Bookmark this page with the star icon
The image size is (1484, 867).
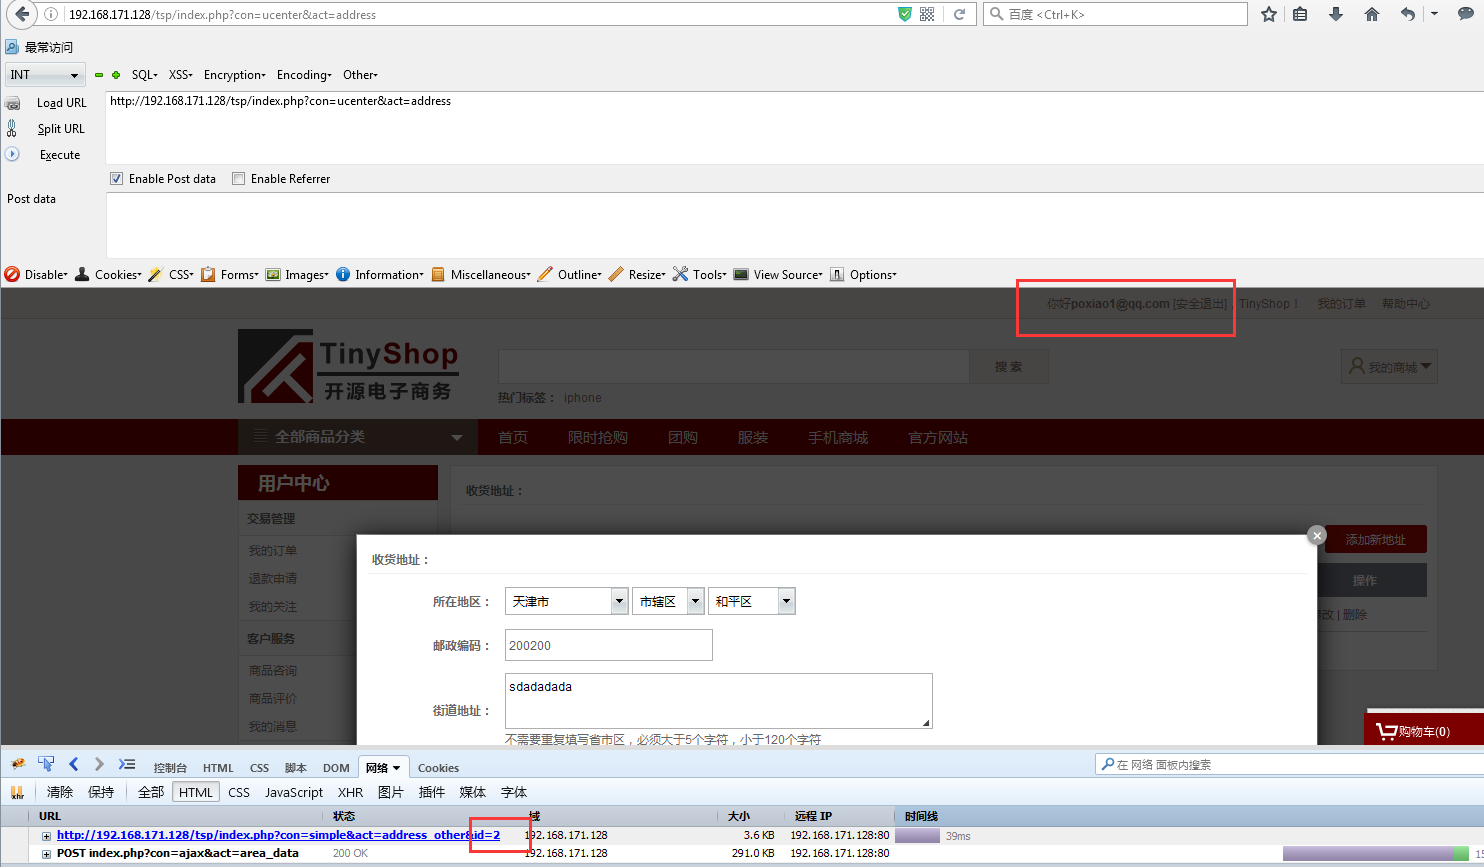[1269, 14]
